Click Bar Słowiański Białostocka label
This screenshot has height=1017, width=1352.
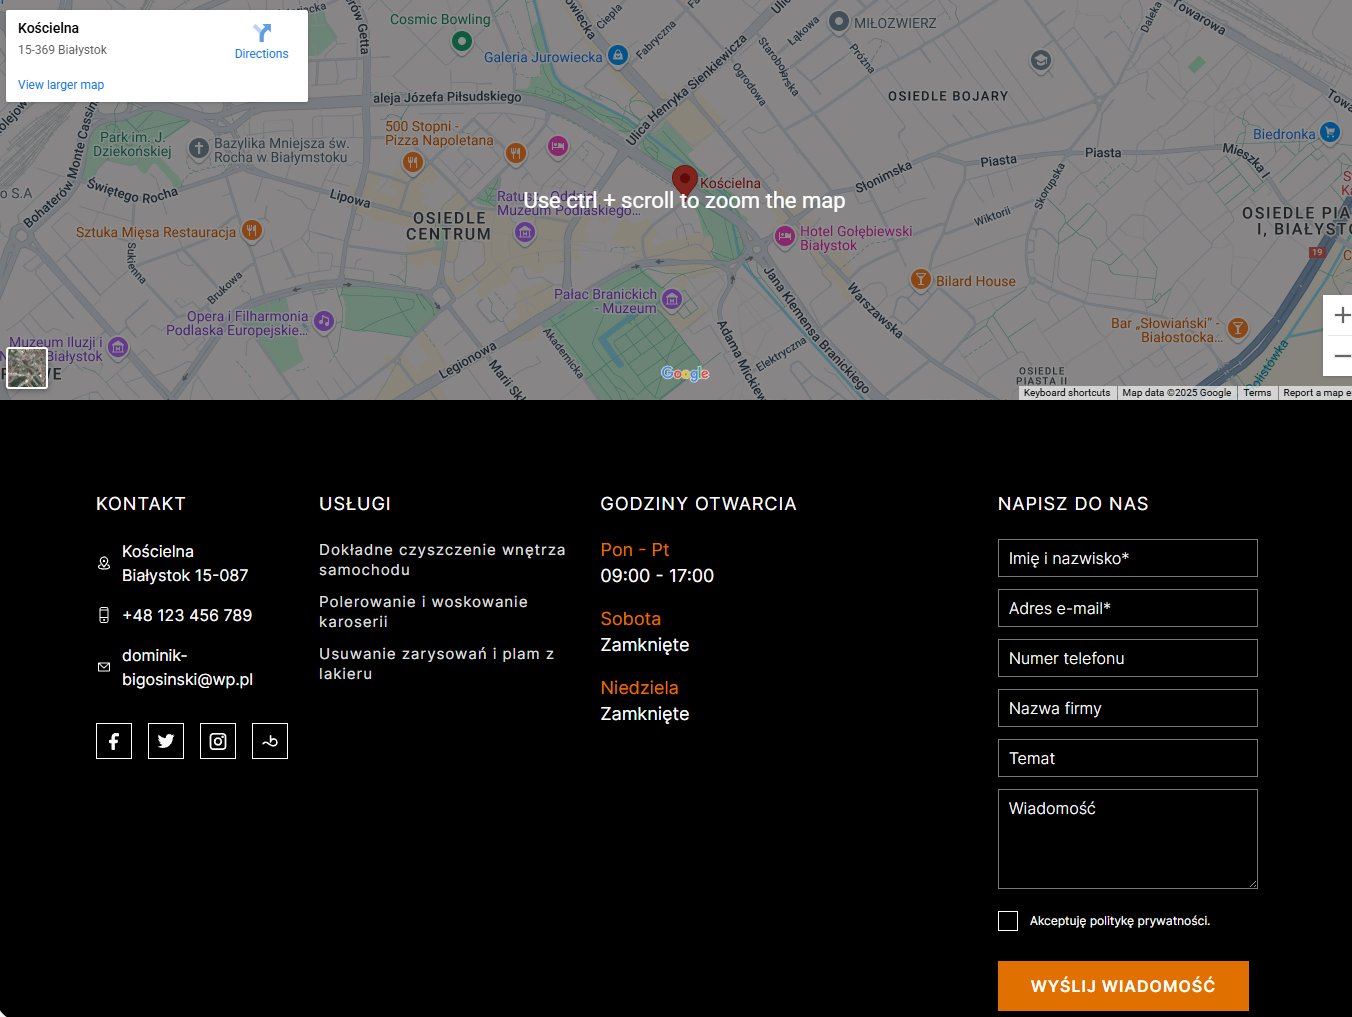1166,330
